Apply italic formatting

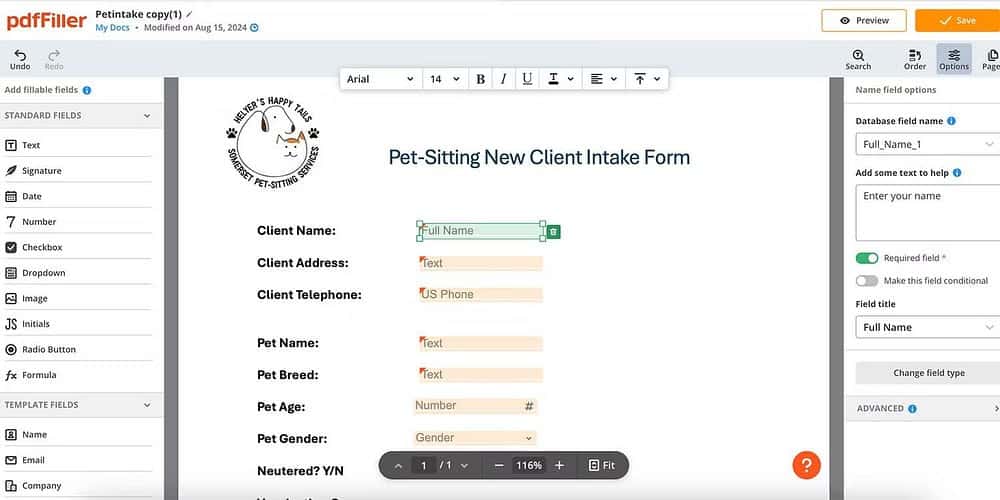pos(503,79)
